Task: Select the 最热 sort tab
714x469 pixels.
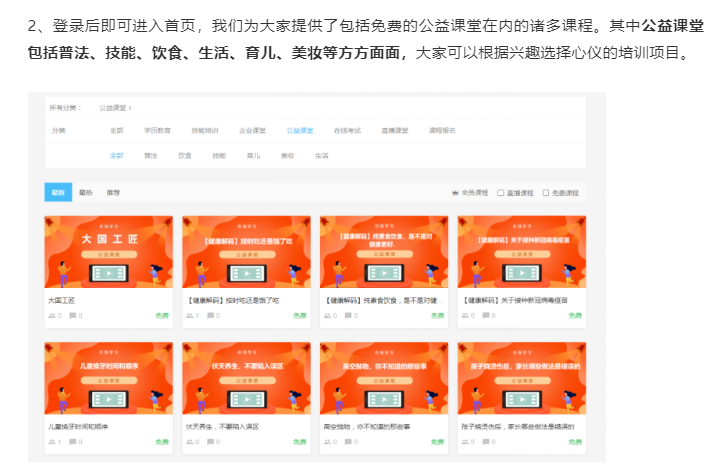Action: point(86,193)
